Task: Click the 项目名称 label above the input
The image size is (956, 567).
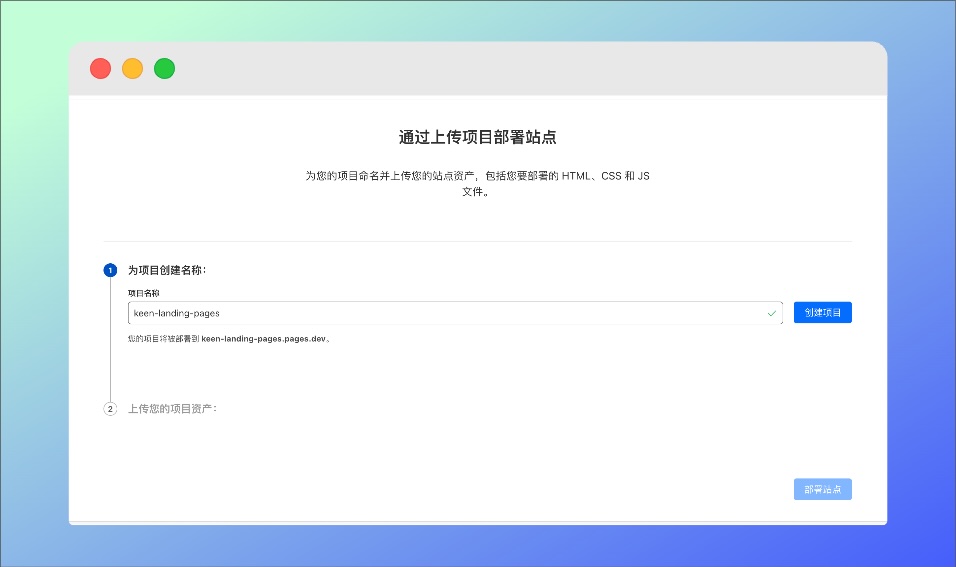Action: pyautogui.click(x=144, y=293)
